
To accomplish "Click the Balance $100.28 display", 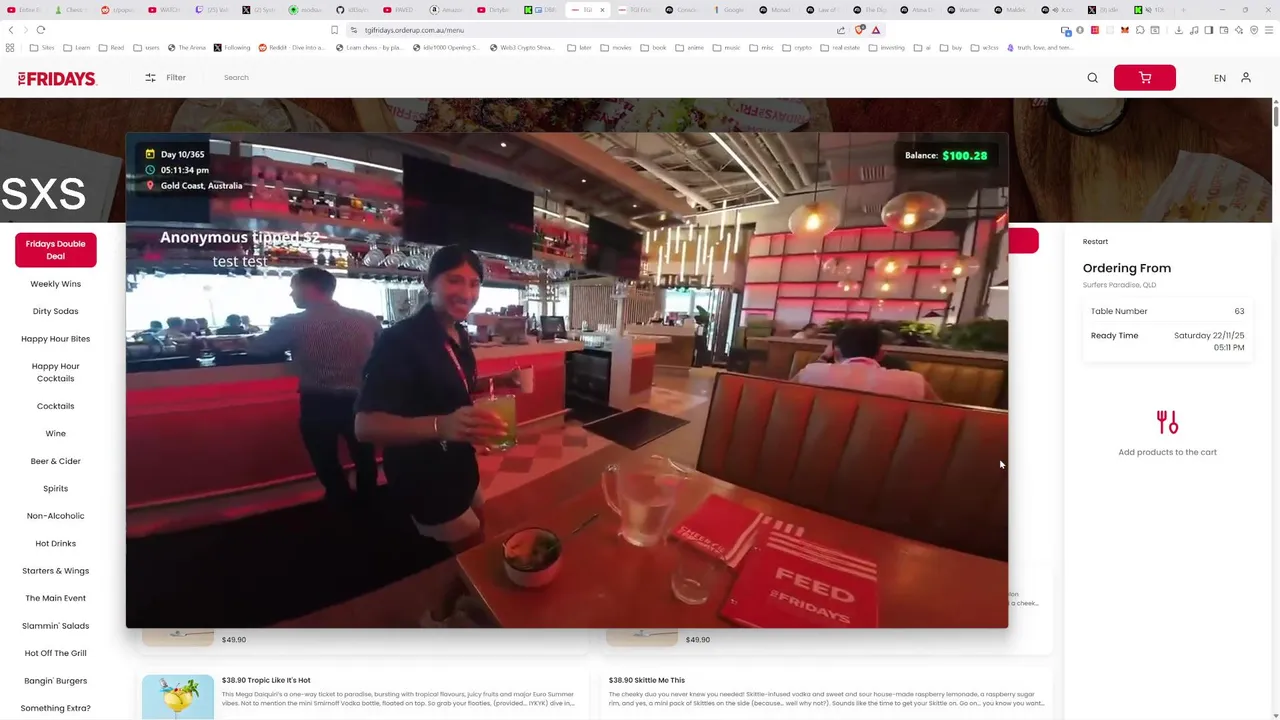I will click(x=946, y=155).
